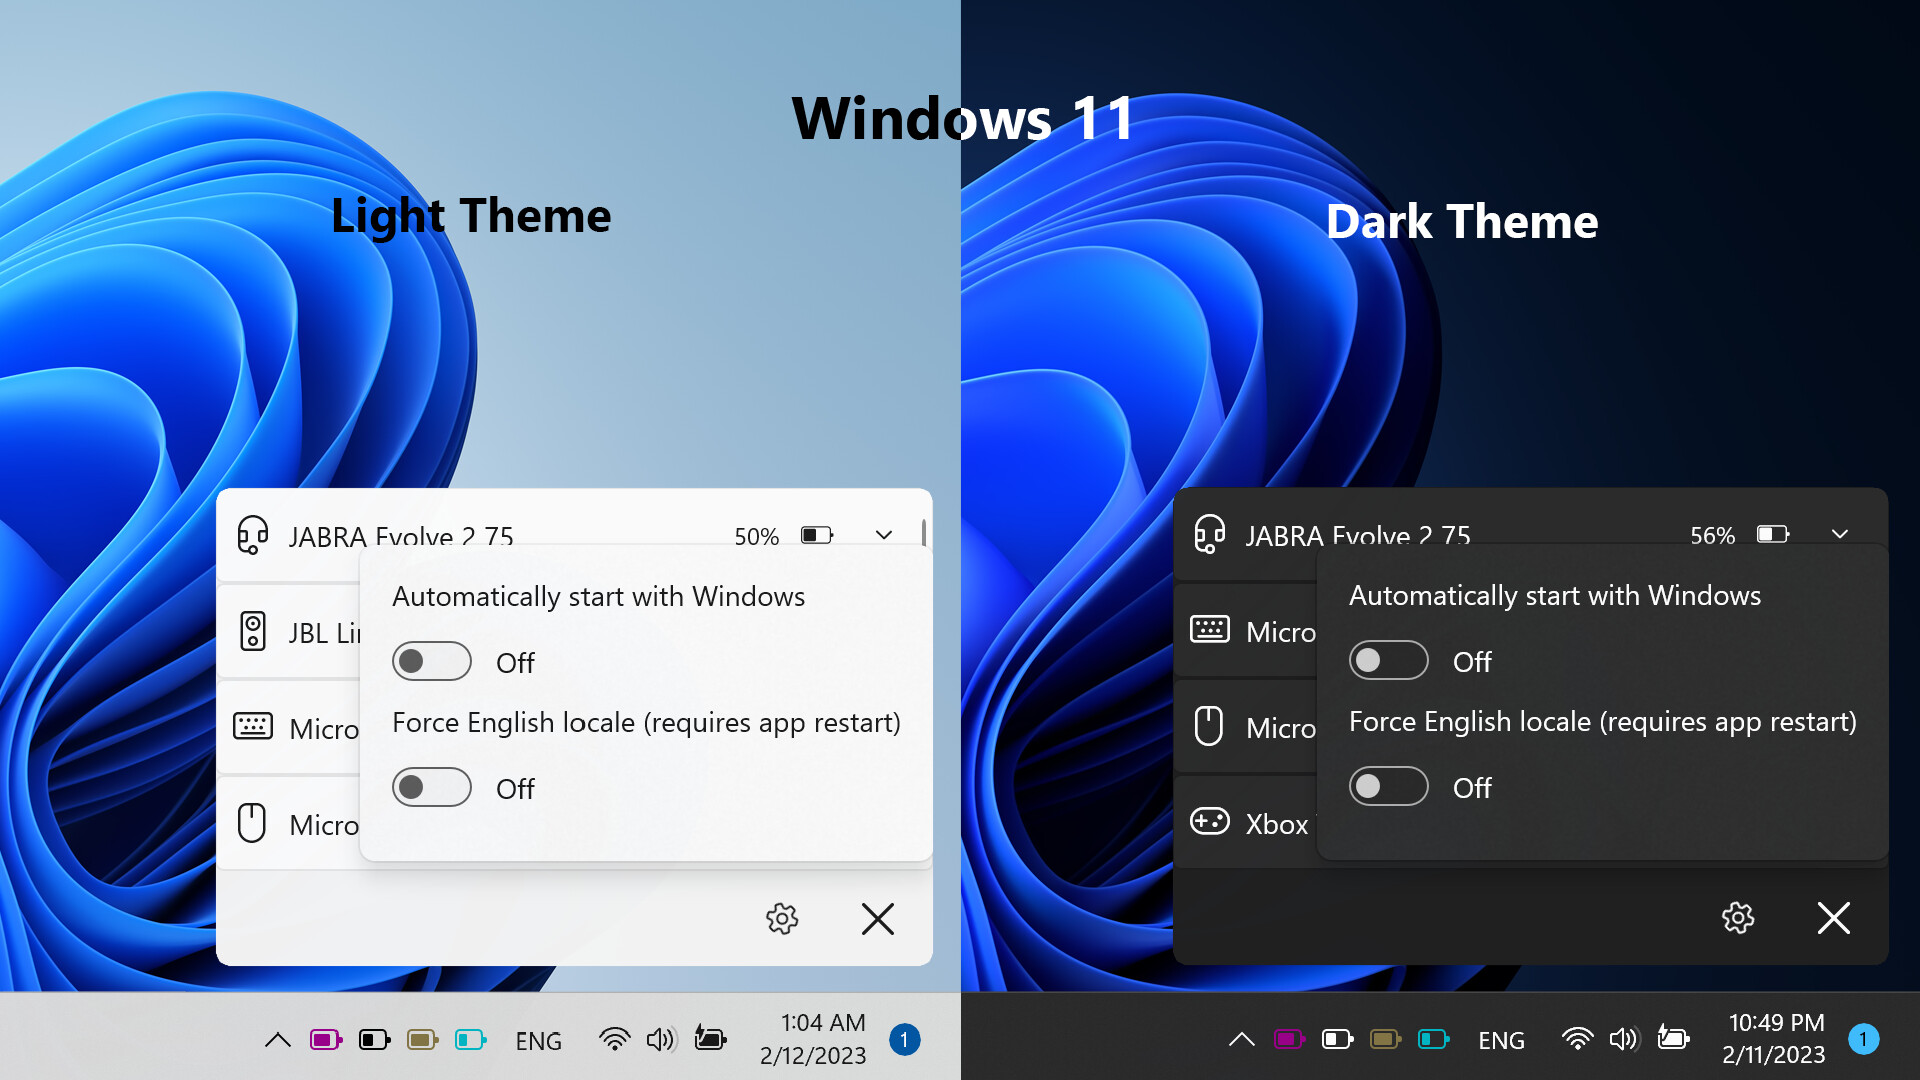Open the settings gear in the light panel
The width and height of the screenshot is (1920, 1080).
(x=782, y=919)
